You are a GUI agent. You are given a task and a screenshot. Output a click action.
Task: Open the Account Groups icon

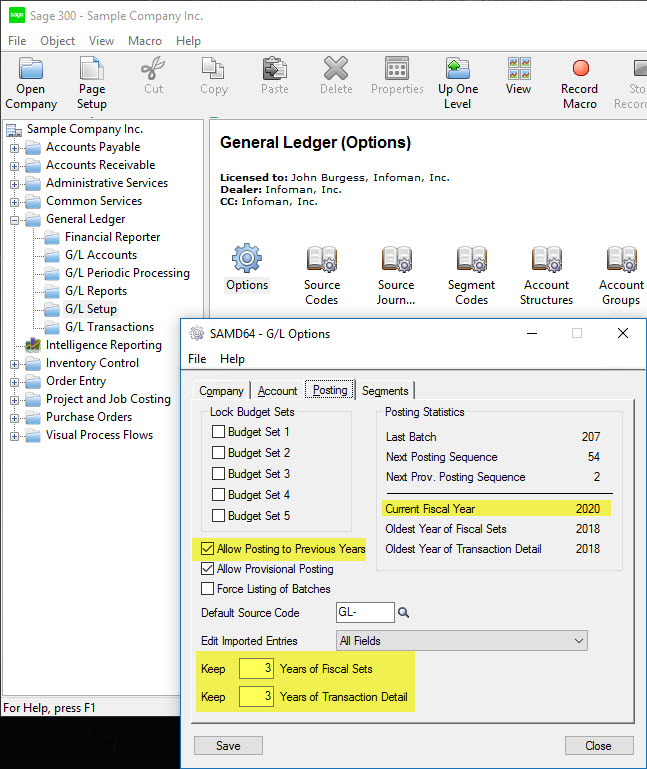[x=621, y=258]
